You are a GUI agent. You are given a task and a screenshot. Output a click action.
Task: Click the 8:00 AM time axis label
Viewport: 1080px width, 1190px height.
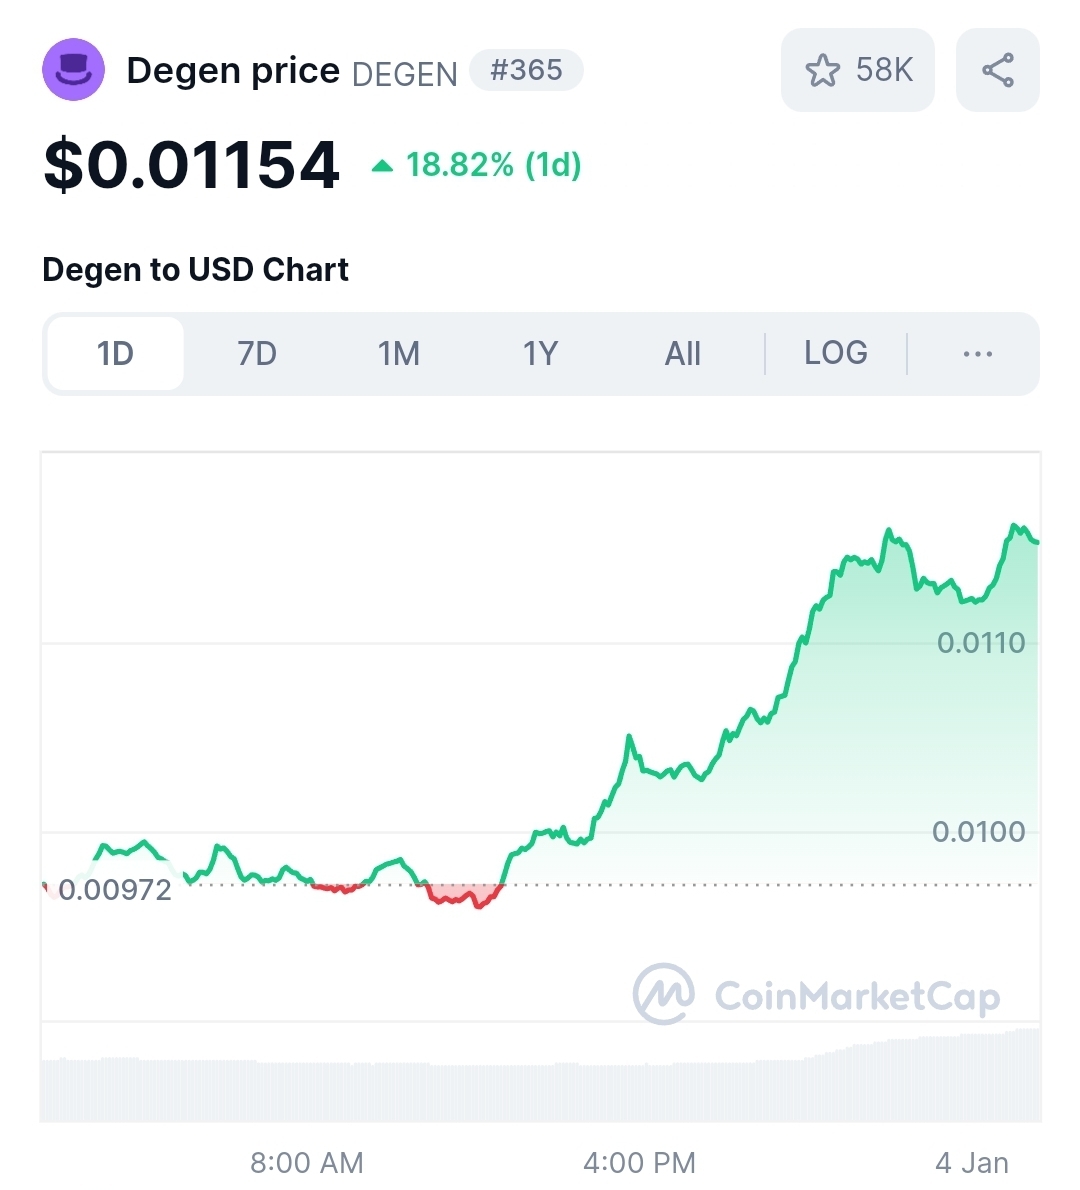click(x=307, y=1162)
